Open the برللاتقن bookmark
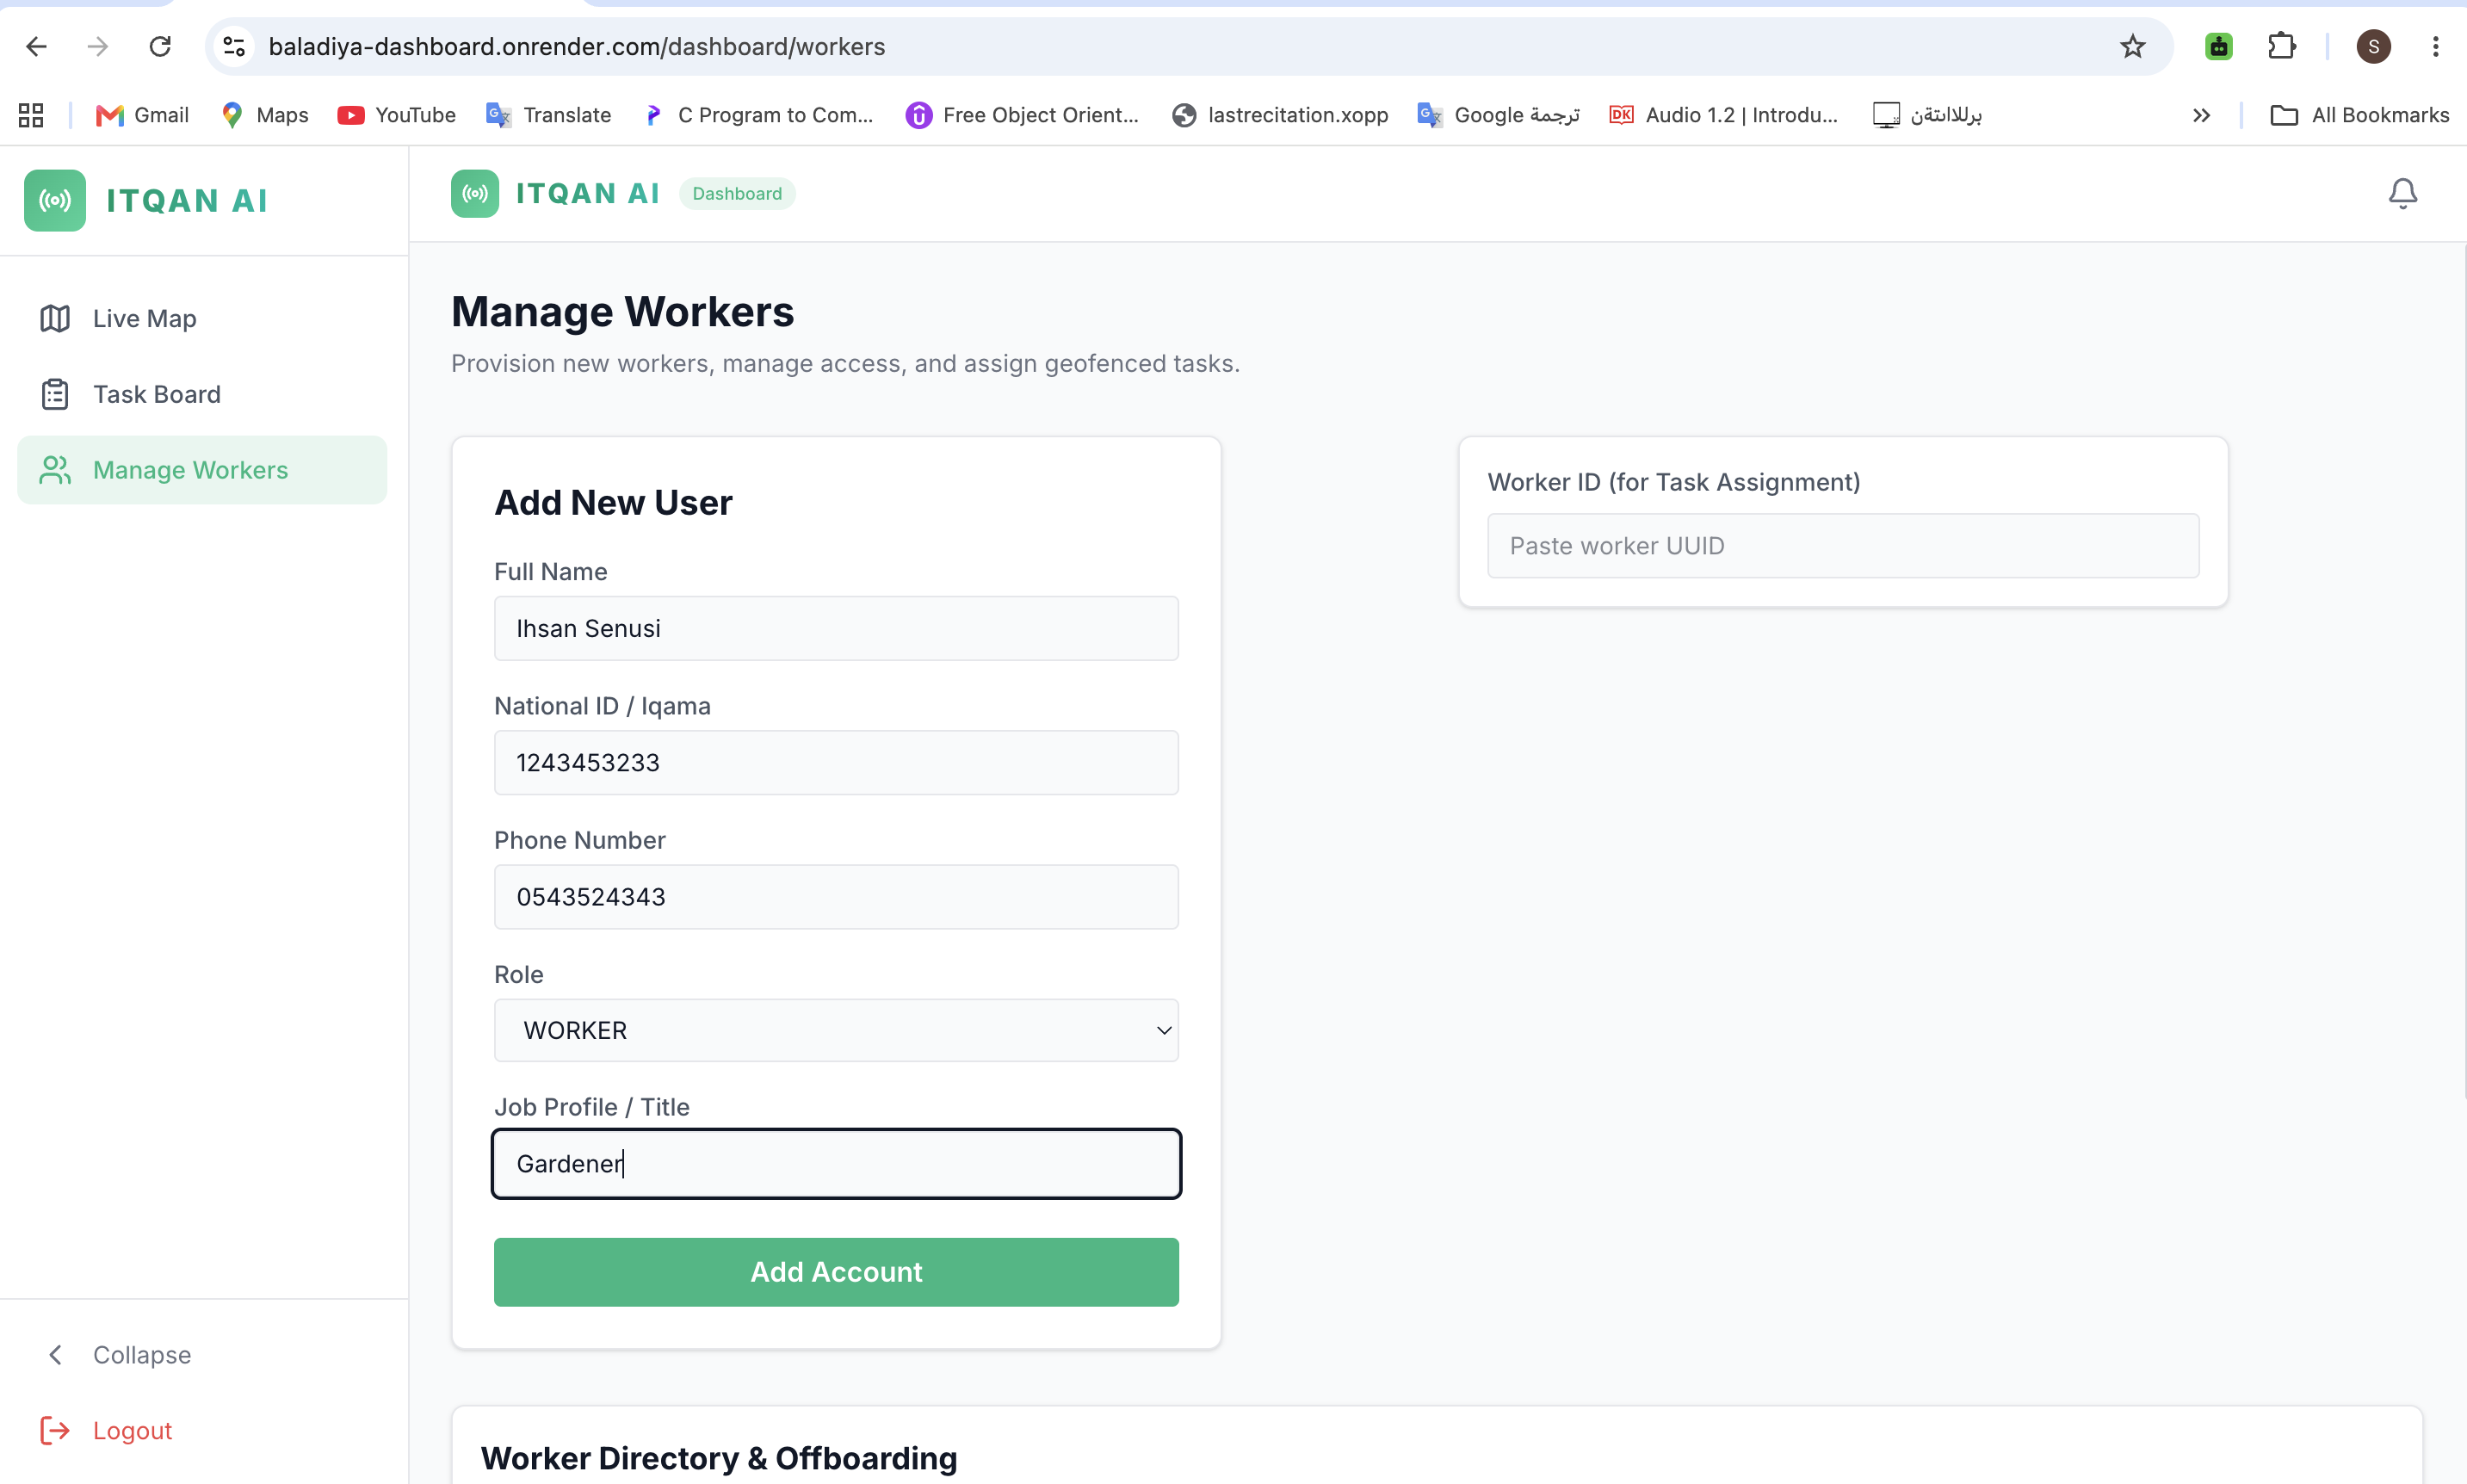This screenshot has width=2467, height=1484. point(1927,115)
